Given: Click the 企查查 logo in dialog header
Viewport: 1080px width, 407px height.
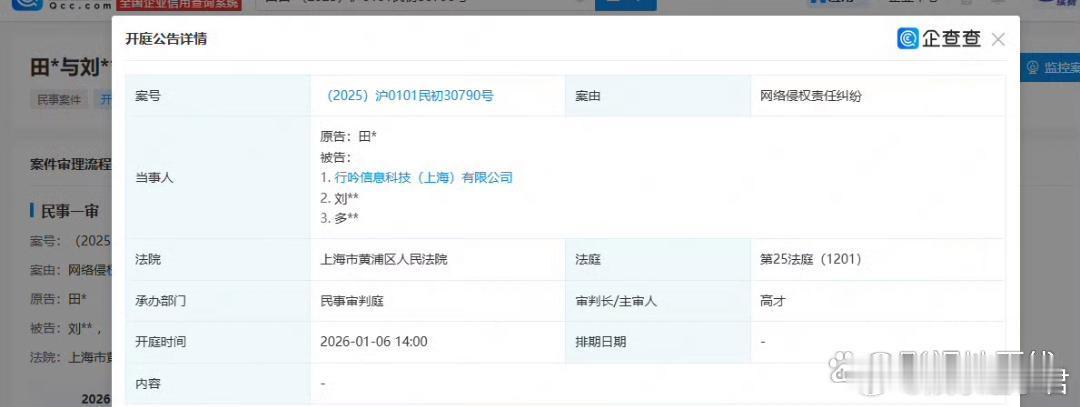Looking at the screenshot, I should coord(939,39).
